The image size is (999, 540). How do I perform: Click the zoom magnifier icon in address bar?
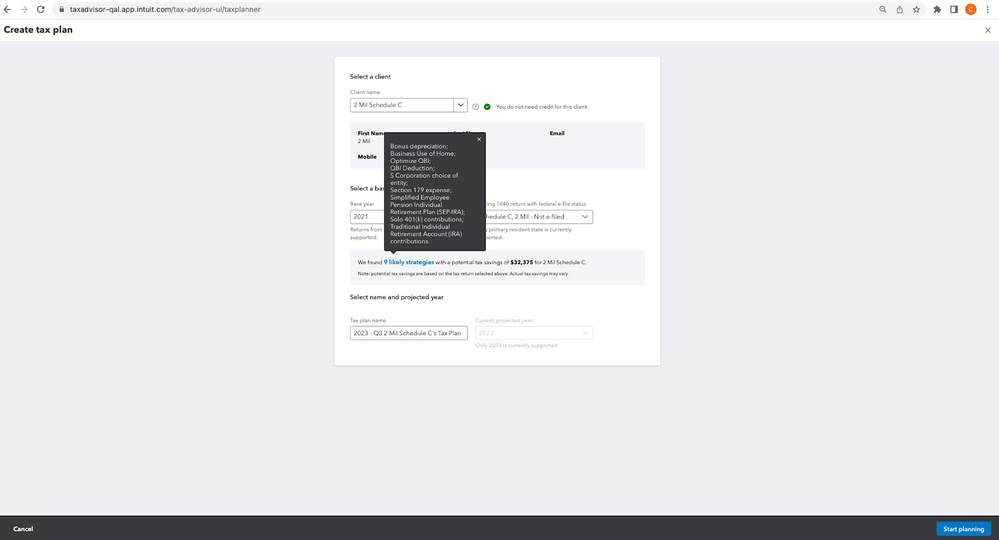point(882,9)
